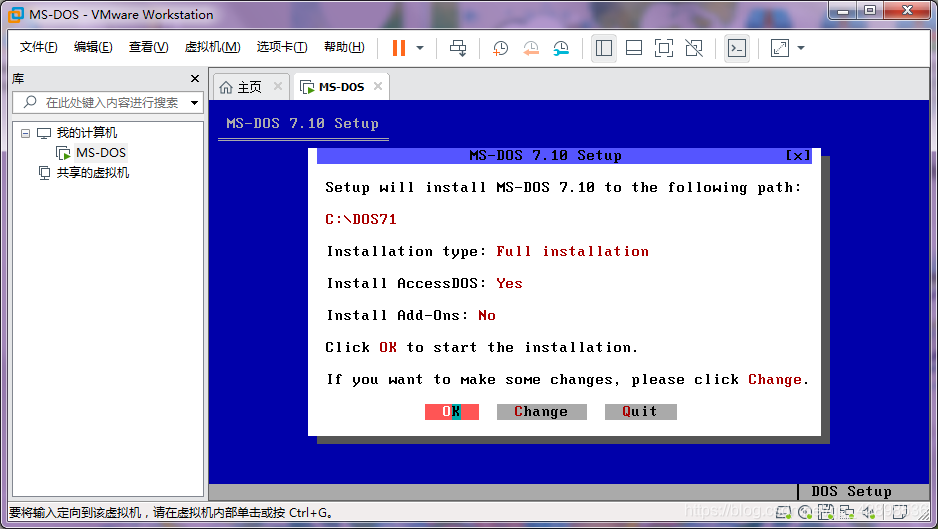Image resolution: width=938 pixels, height=529 pixels.
Task: Click the CD/DVD drive status icon
Action: point(805,512)
